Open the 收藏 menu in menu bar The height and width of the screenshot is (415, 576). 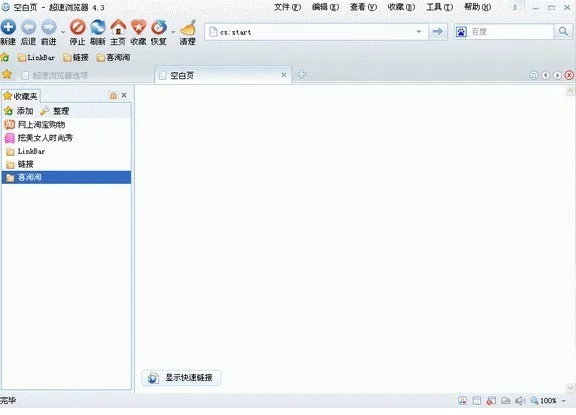(402, 7)
